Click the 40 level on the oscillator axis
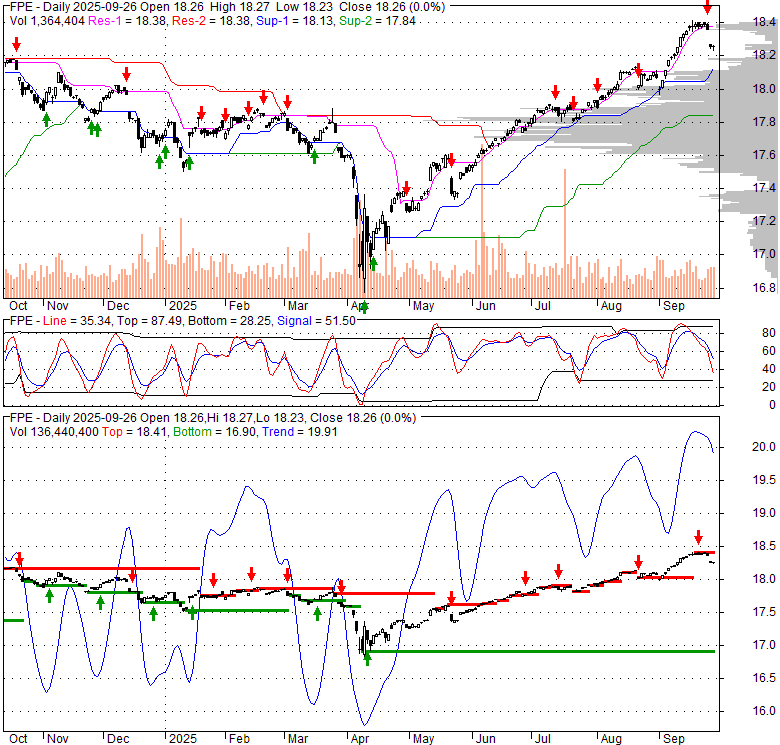Screen dimensions: 780x745 (769, 369)
